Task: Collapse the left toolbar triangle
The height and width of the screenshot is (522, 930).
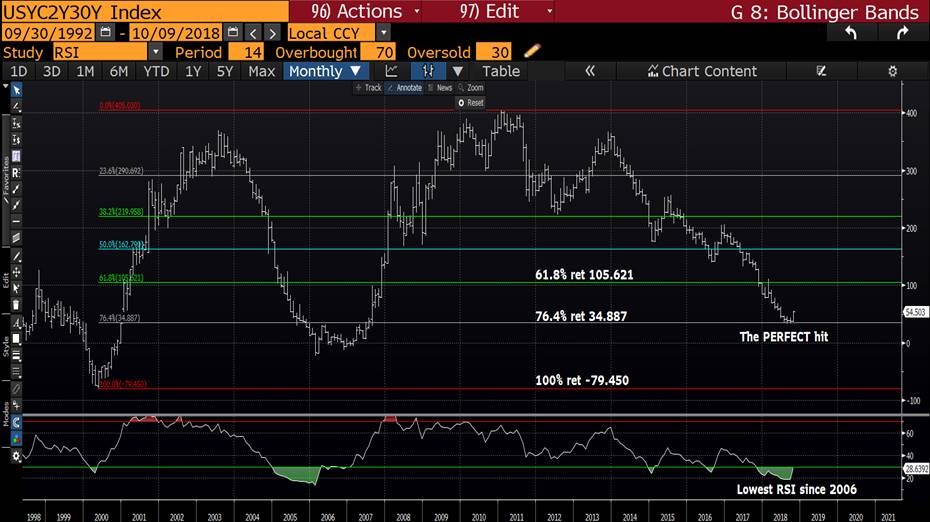Action: [x=5, y=87]
